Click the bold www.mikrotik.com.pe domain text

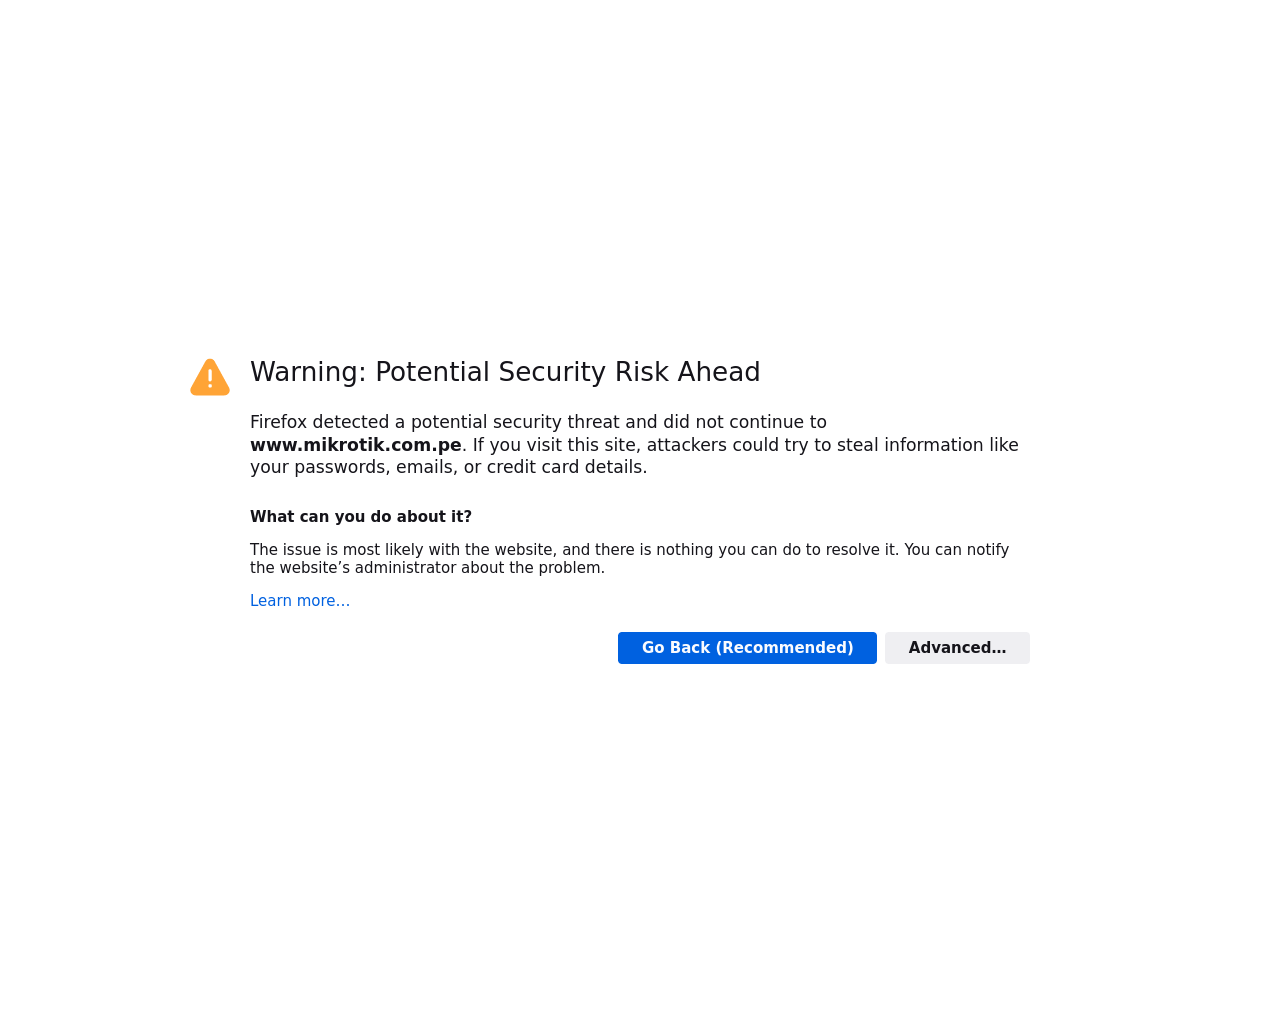point(356,445)
